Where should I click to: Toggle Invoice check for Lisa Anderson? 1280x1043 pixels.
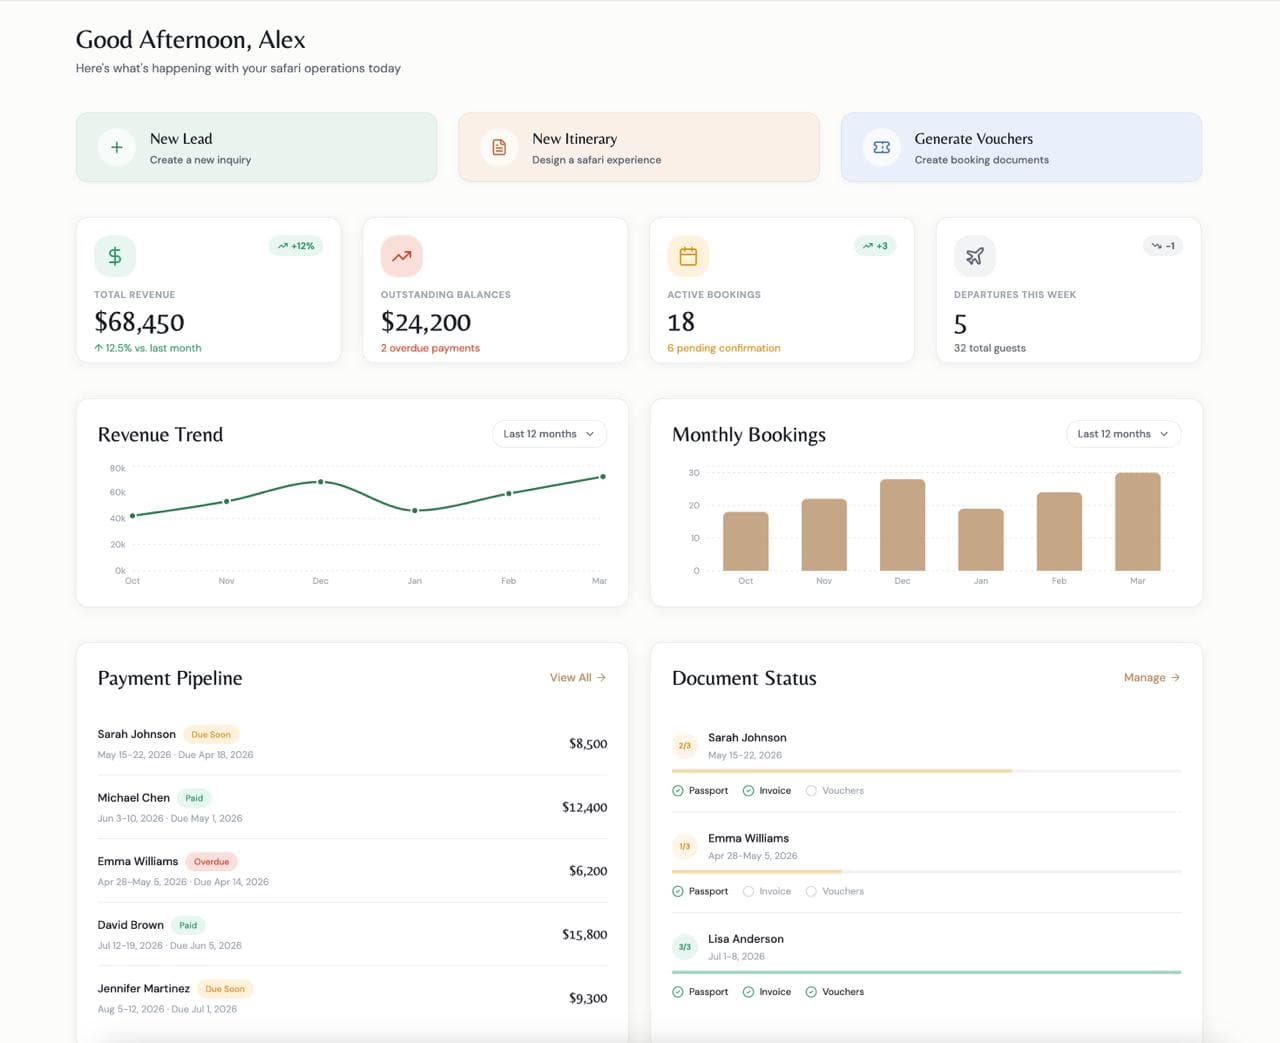pos(748,992)
